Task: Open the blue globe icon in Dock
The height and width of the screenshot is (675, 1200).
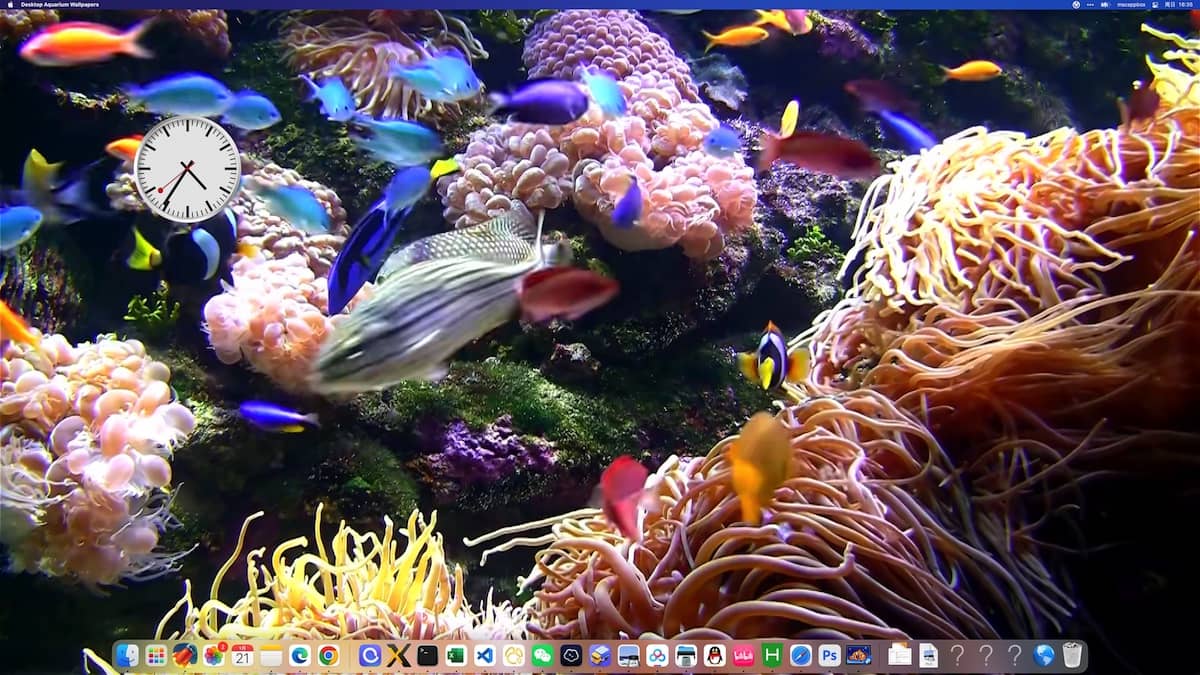Action: click(x=1043, y=655)
